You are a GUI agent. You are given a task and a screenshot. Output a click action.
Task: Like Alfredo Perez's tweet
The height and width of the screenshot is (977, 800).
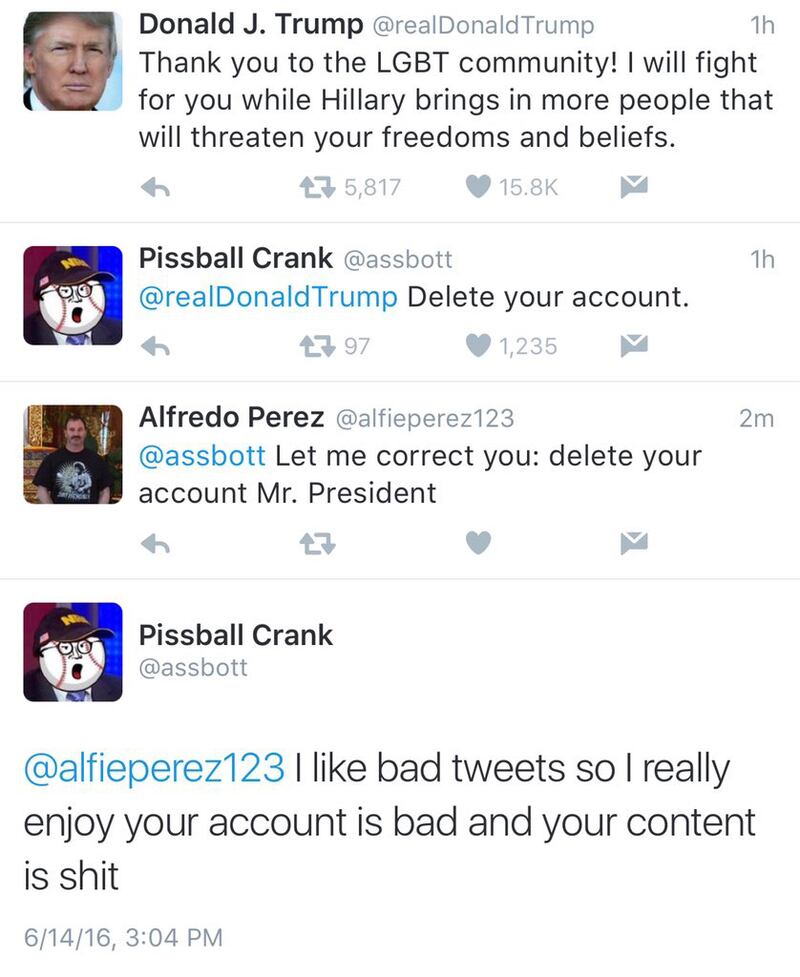click(481, 543)
